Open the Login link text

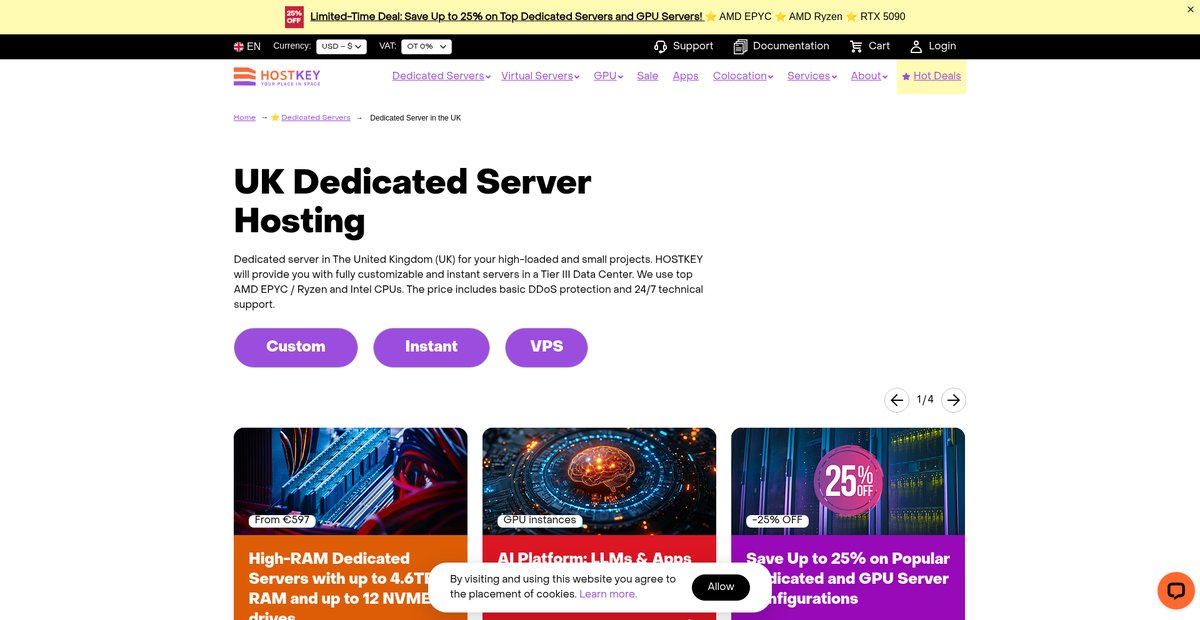[x=942, y=46]
